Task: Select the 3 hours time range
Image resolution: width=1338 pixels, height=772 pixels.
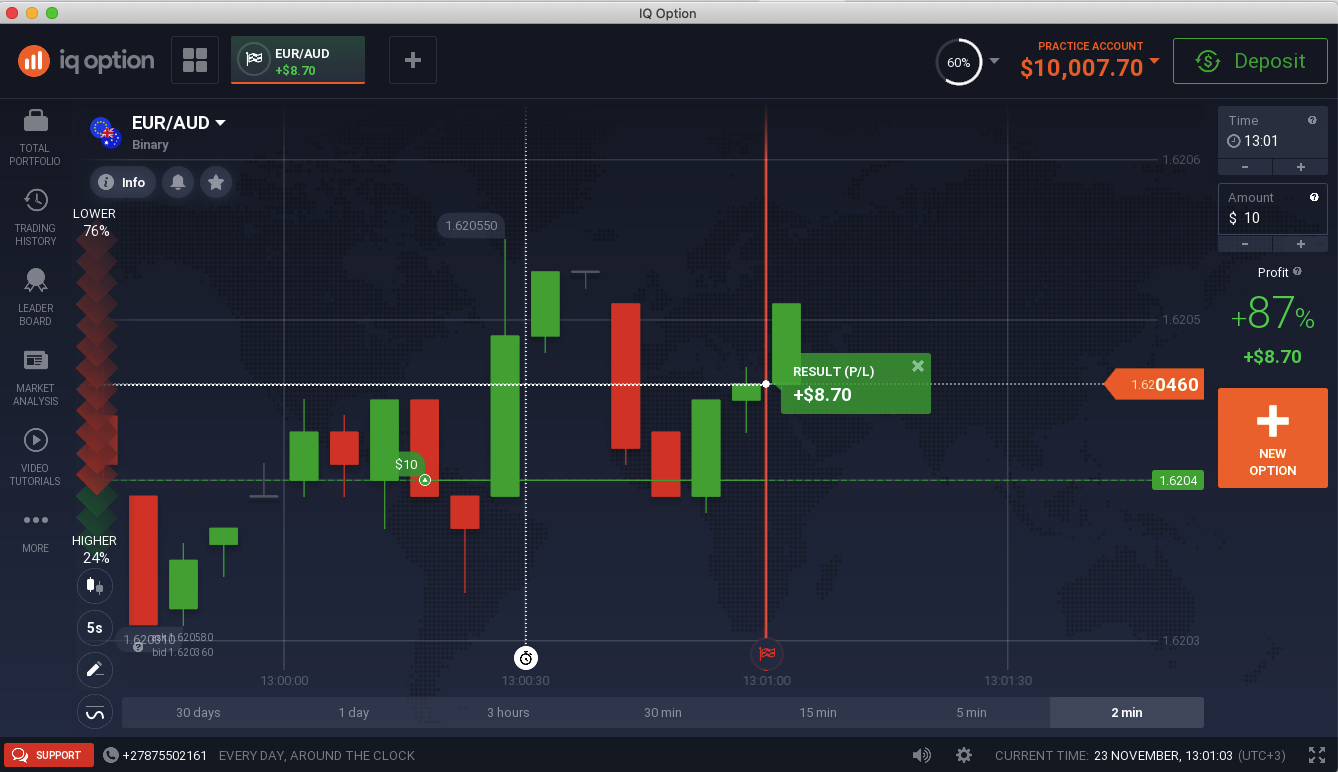Action: 508,712
